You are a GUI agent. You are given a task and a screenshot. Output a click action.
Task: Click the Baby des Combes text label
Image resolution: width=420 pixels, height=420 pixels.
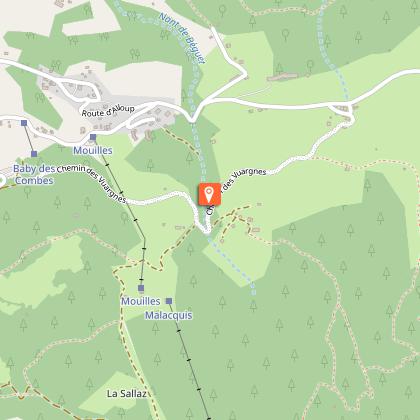34,175
